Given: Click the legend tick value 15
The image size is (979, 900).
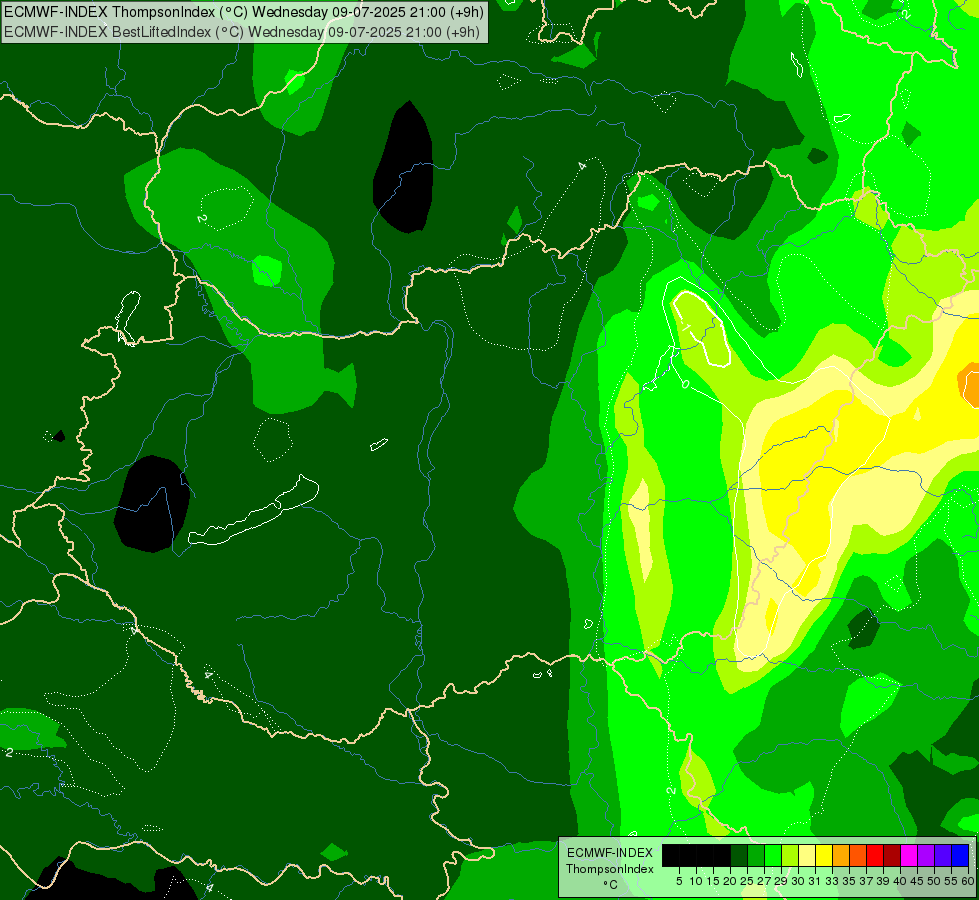Looking at the screenshot, I should click(714, 881).
